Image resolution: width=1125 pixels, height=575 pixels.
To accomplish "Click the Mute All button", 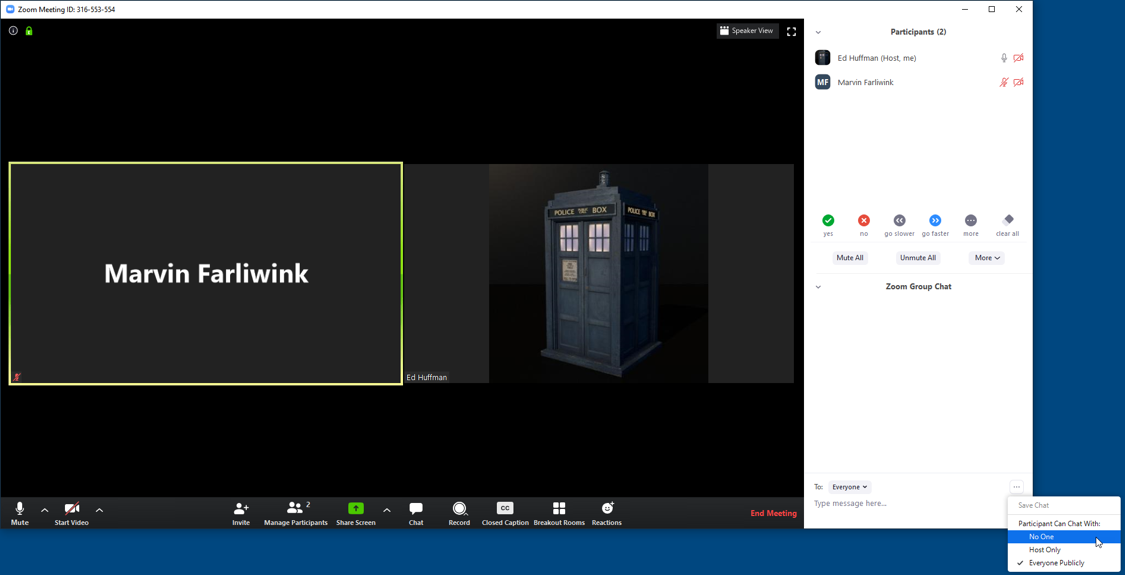I will [x=849, y=258].
